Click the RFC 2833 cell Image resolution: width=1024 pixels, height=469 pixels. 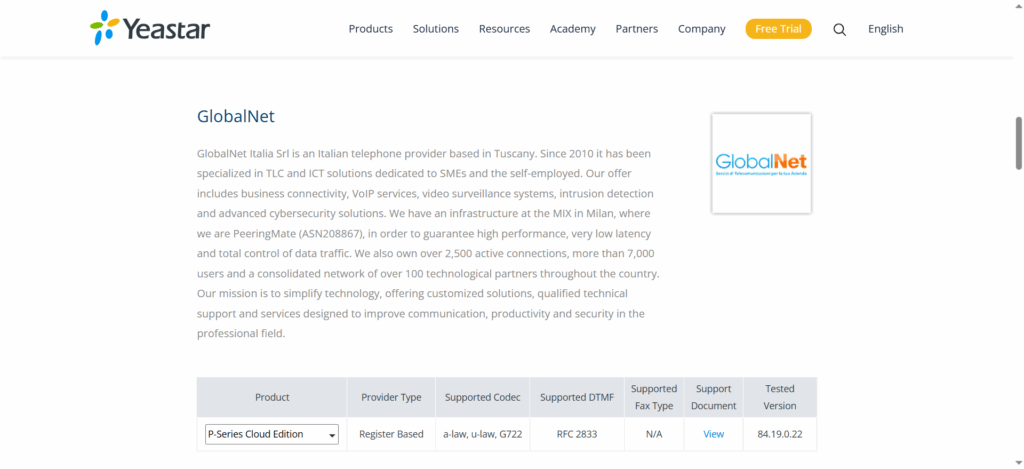click(577, 434)
